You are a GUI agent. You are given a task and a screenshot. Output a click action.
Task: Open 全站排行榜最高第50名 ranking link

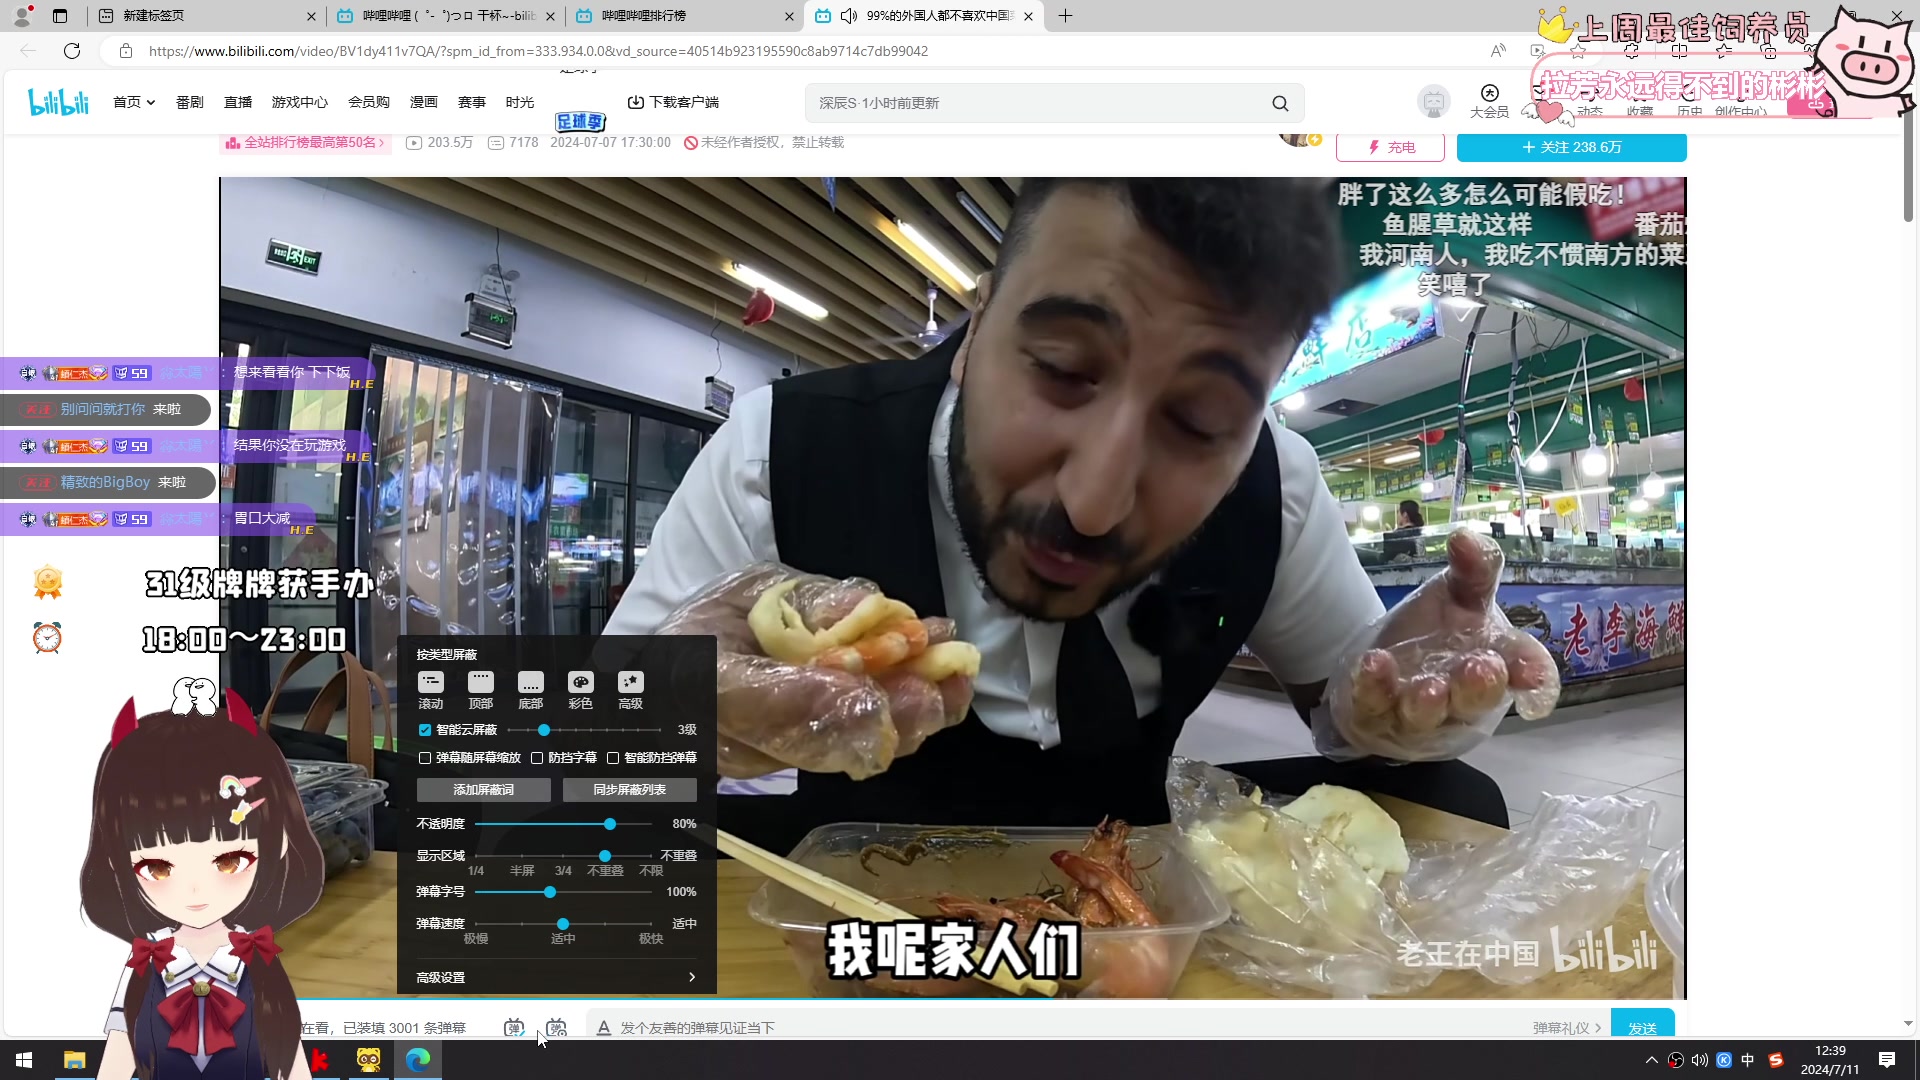pyautogui.click(x=305, y=143)
